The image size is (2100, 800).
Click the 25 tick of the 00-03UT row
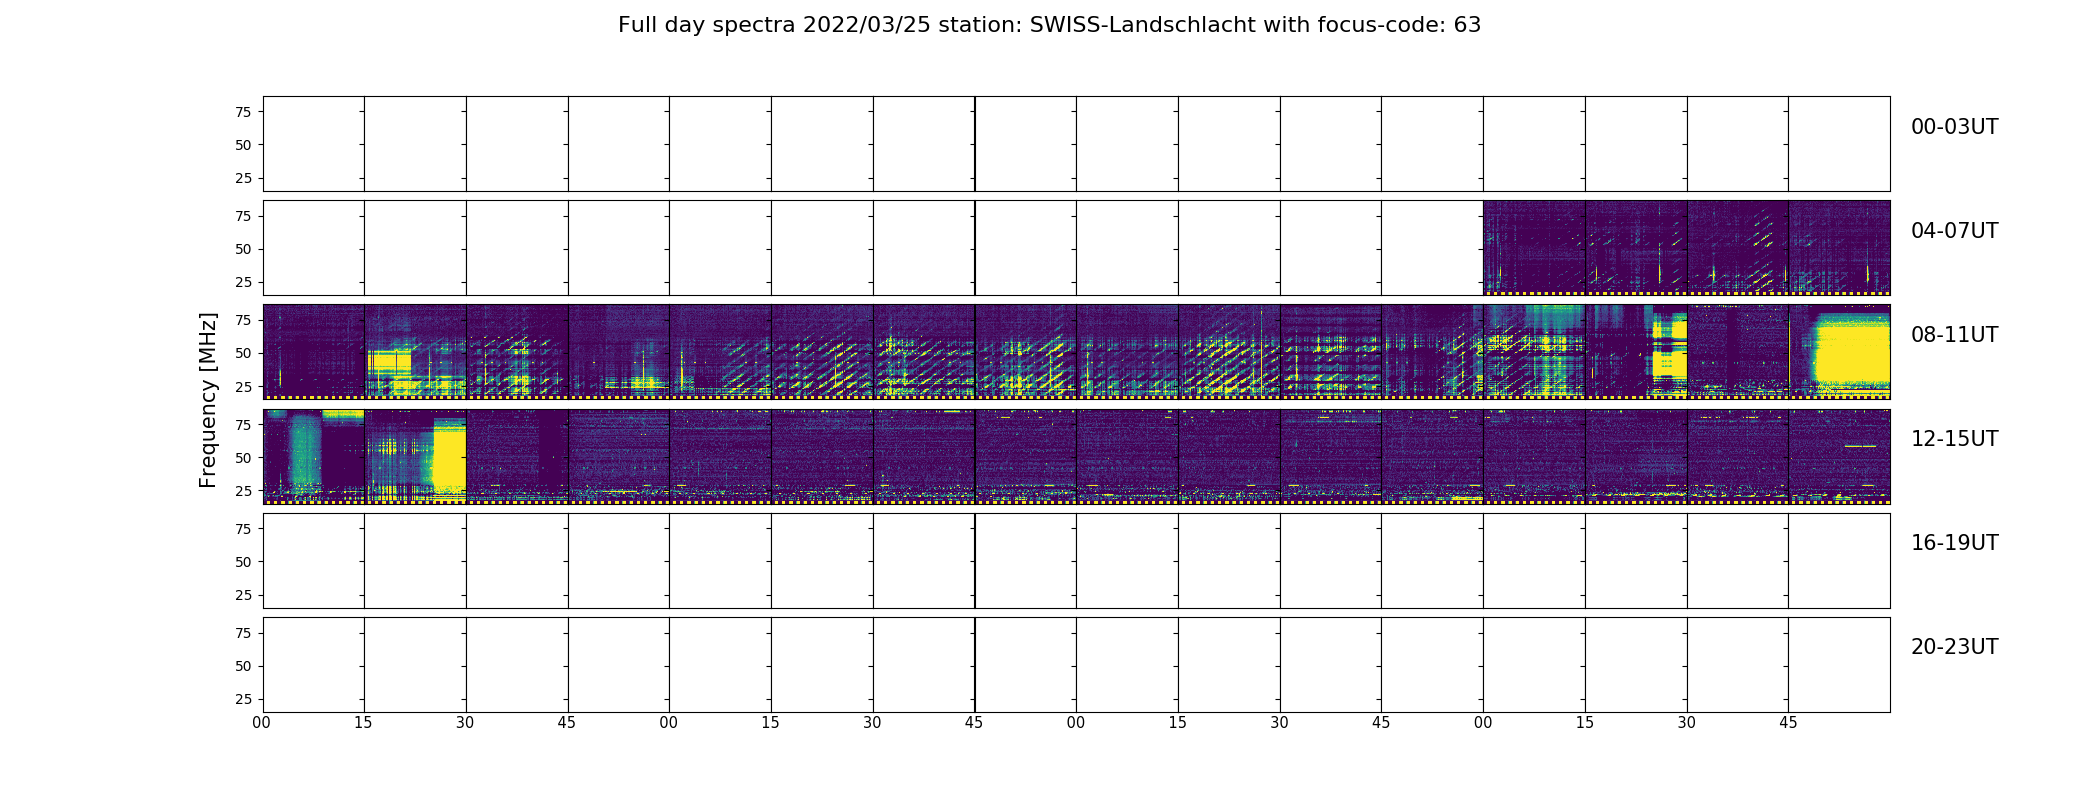point(243,178)
